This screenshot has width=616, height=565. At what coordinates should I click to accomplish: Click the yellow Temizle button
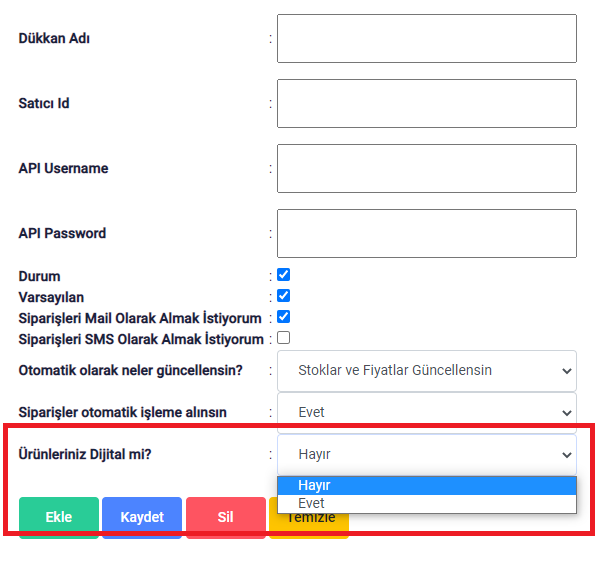(x=309, y=523)
